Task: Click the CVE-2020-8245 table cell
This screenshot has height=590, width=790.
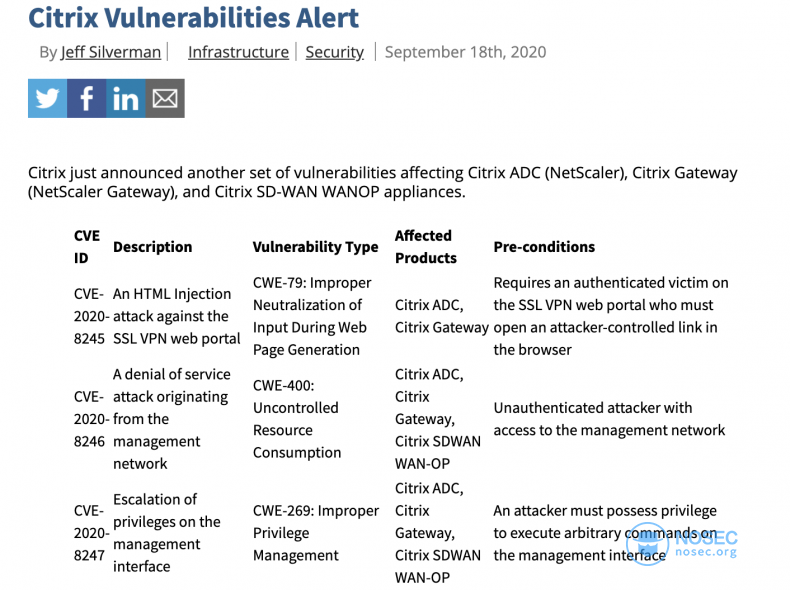Action: 91,316
